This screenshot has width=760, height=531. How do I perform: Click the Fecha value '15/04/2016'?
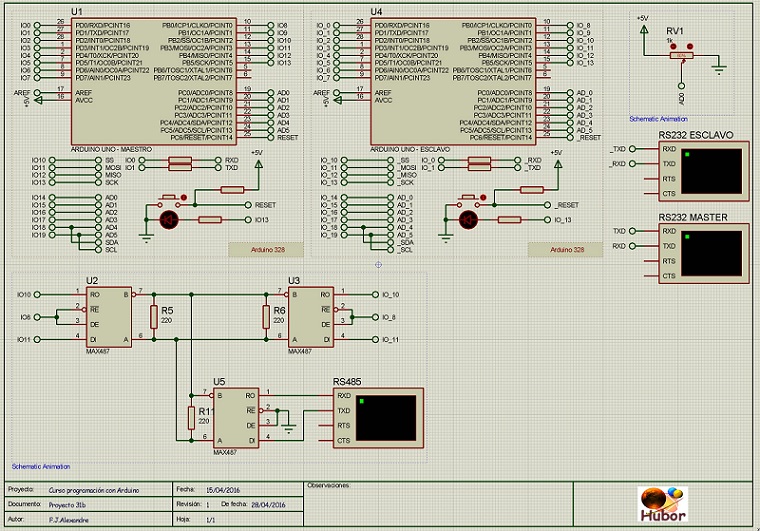pos(223,490)
